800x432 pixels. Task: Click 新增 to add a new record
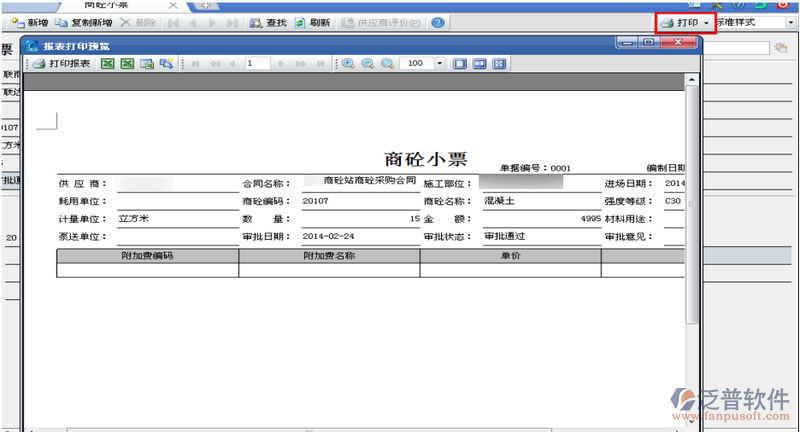(29, 22)
